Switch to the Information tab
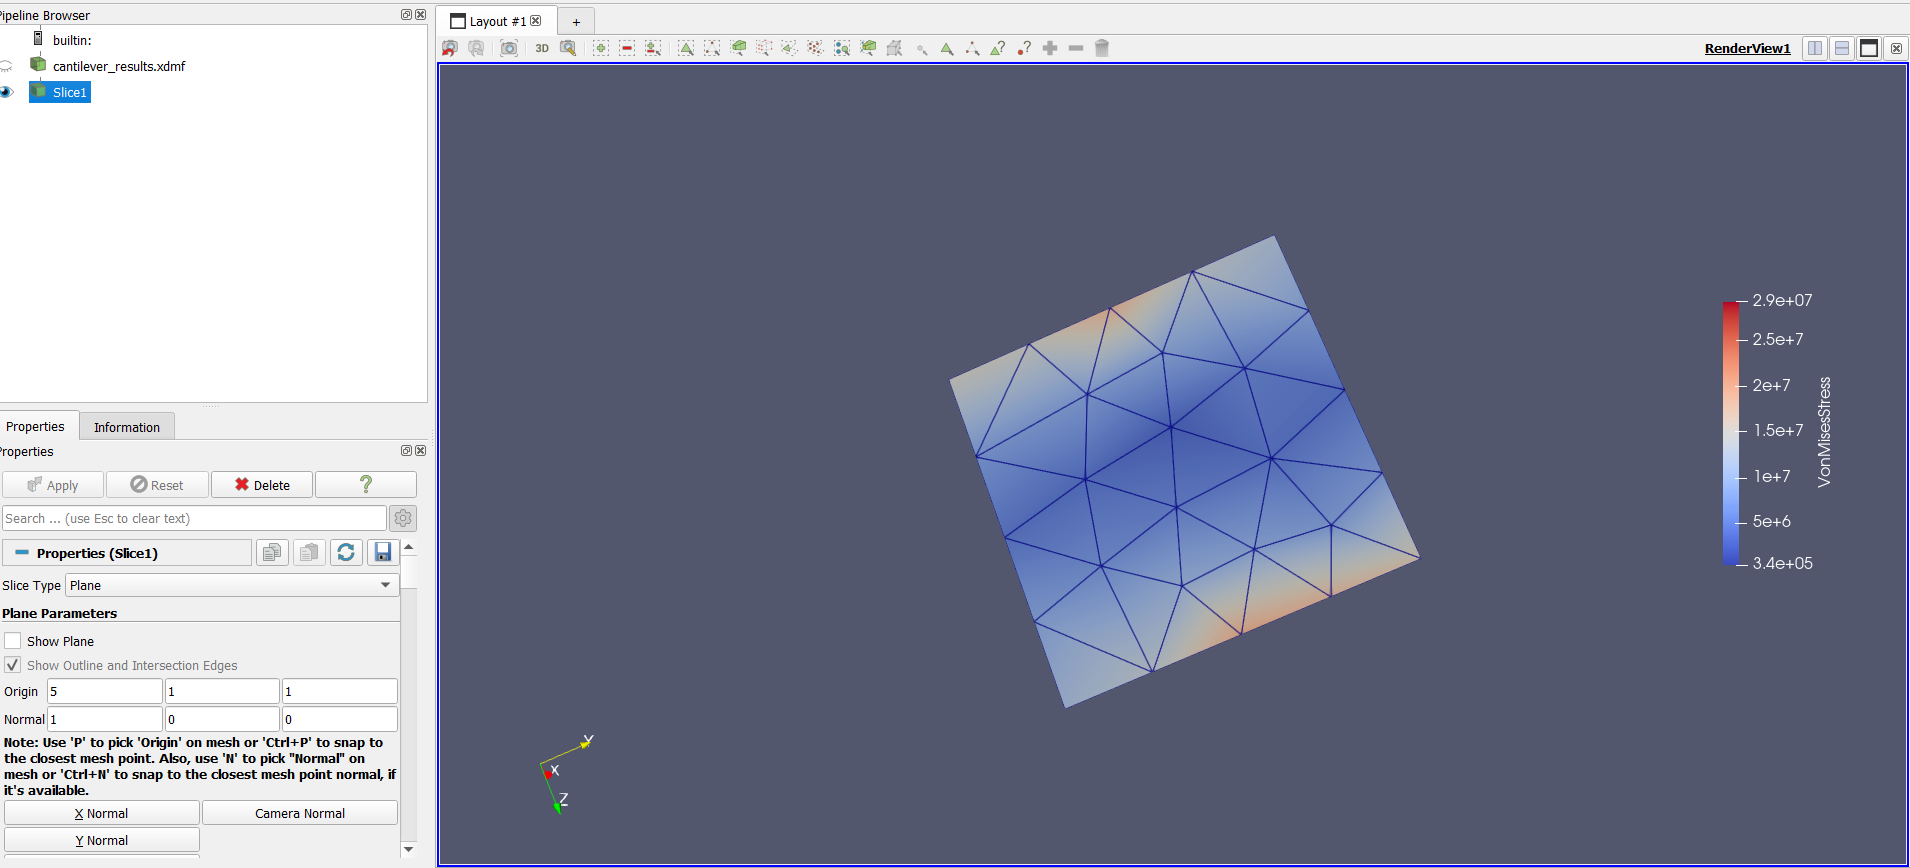The image size is (1910, 868). (x=127, y=427)
